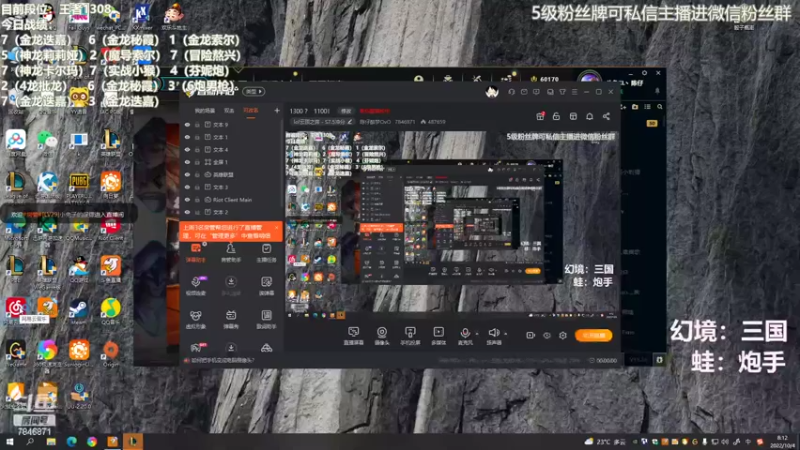
Task: Open the 虚拟形象 virtual avatar tool
Action: (x=195, y=320)
